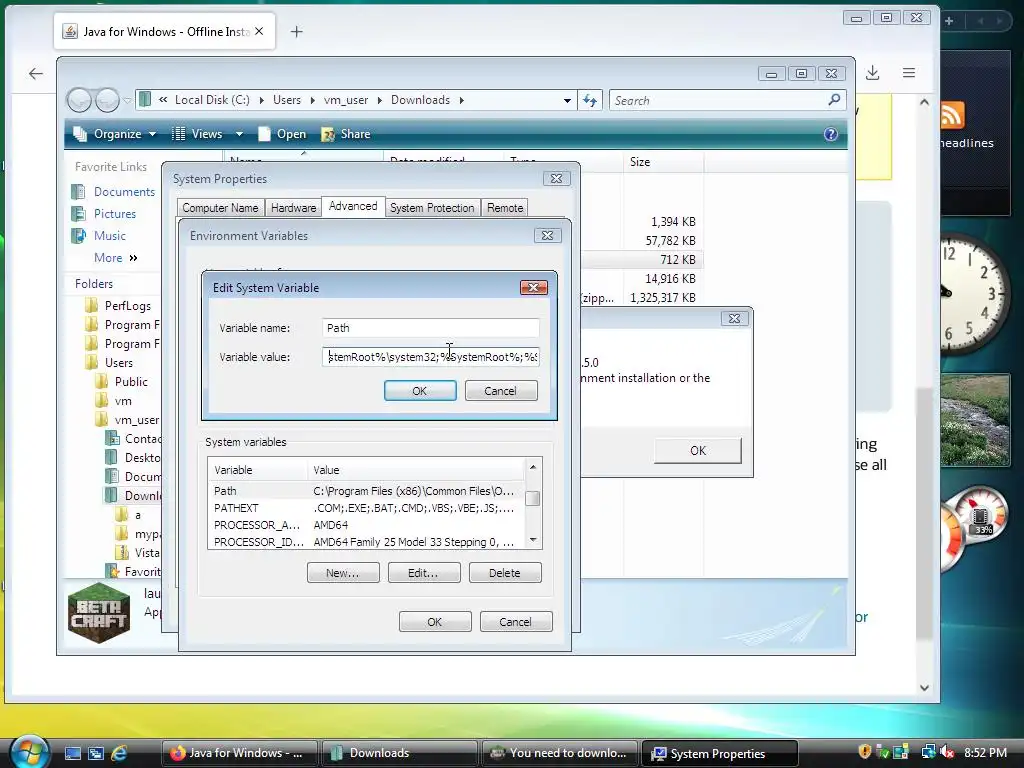Select the Path row in System variables
This screenshot has height=768, width=1024.
point(366,491)
